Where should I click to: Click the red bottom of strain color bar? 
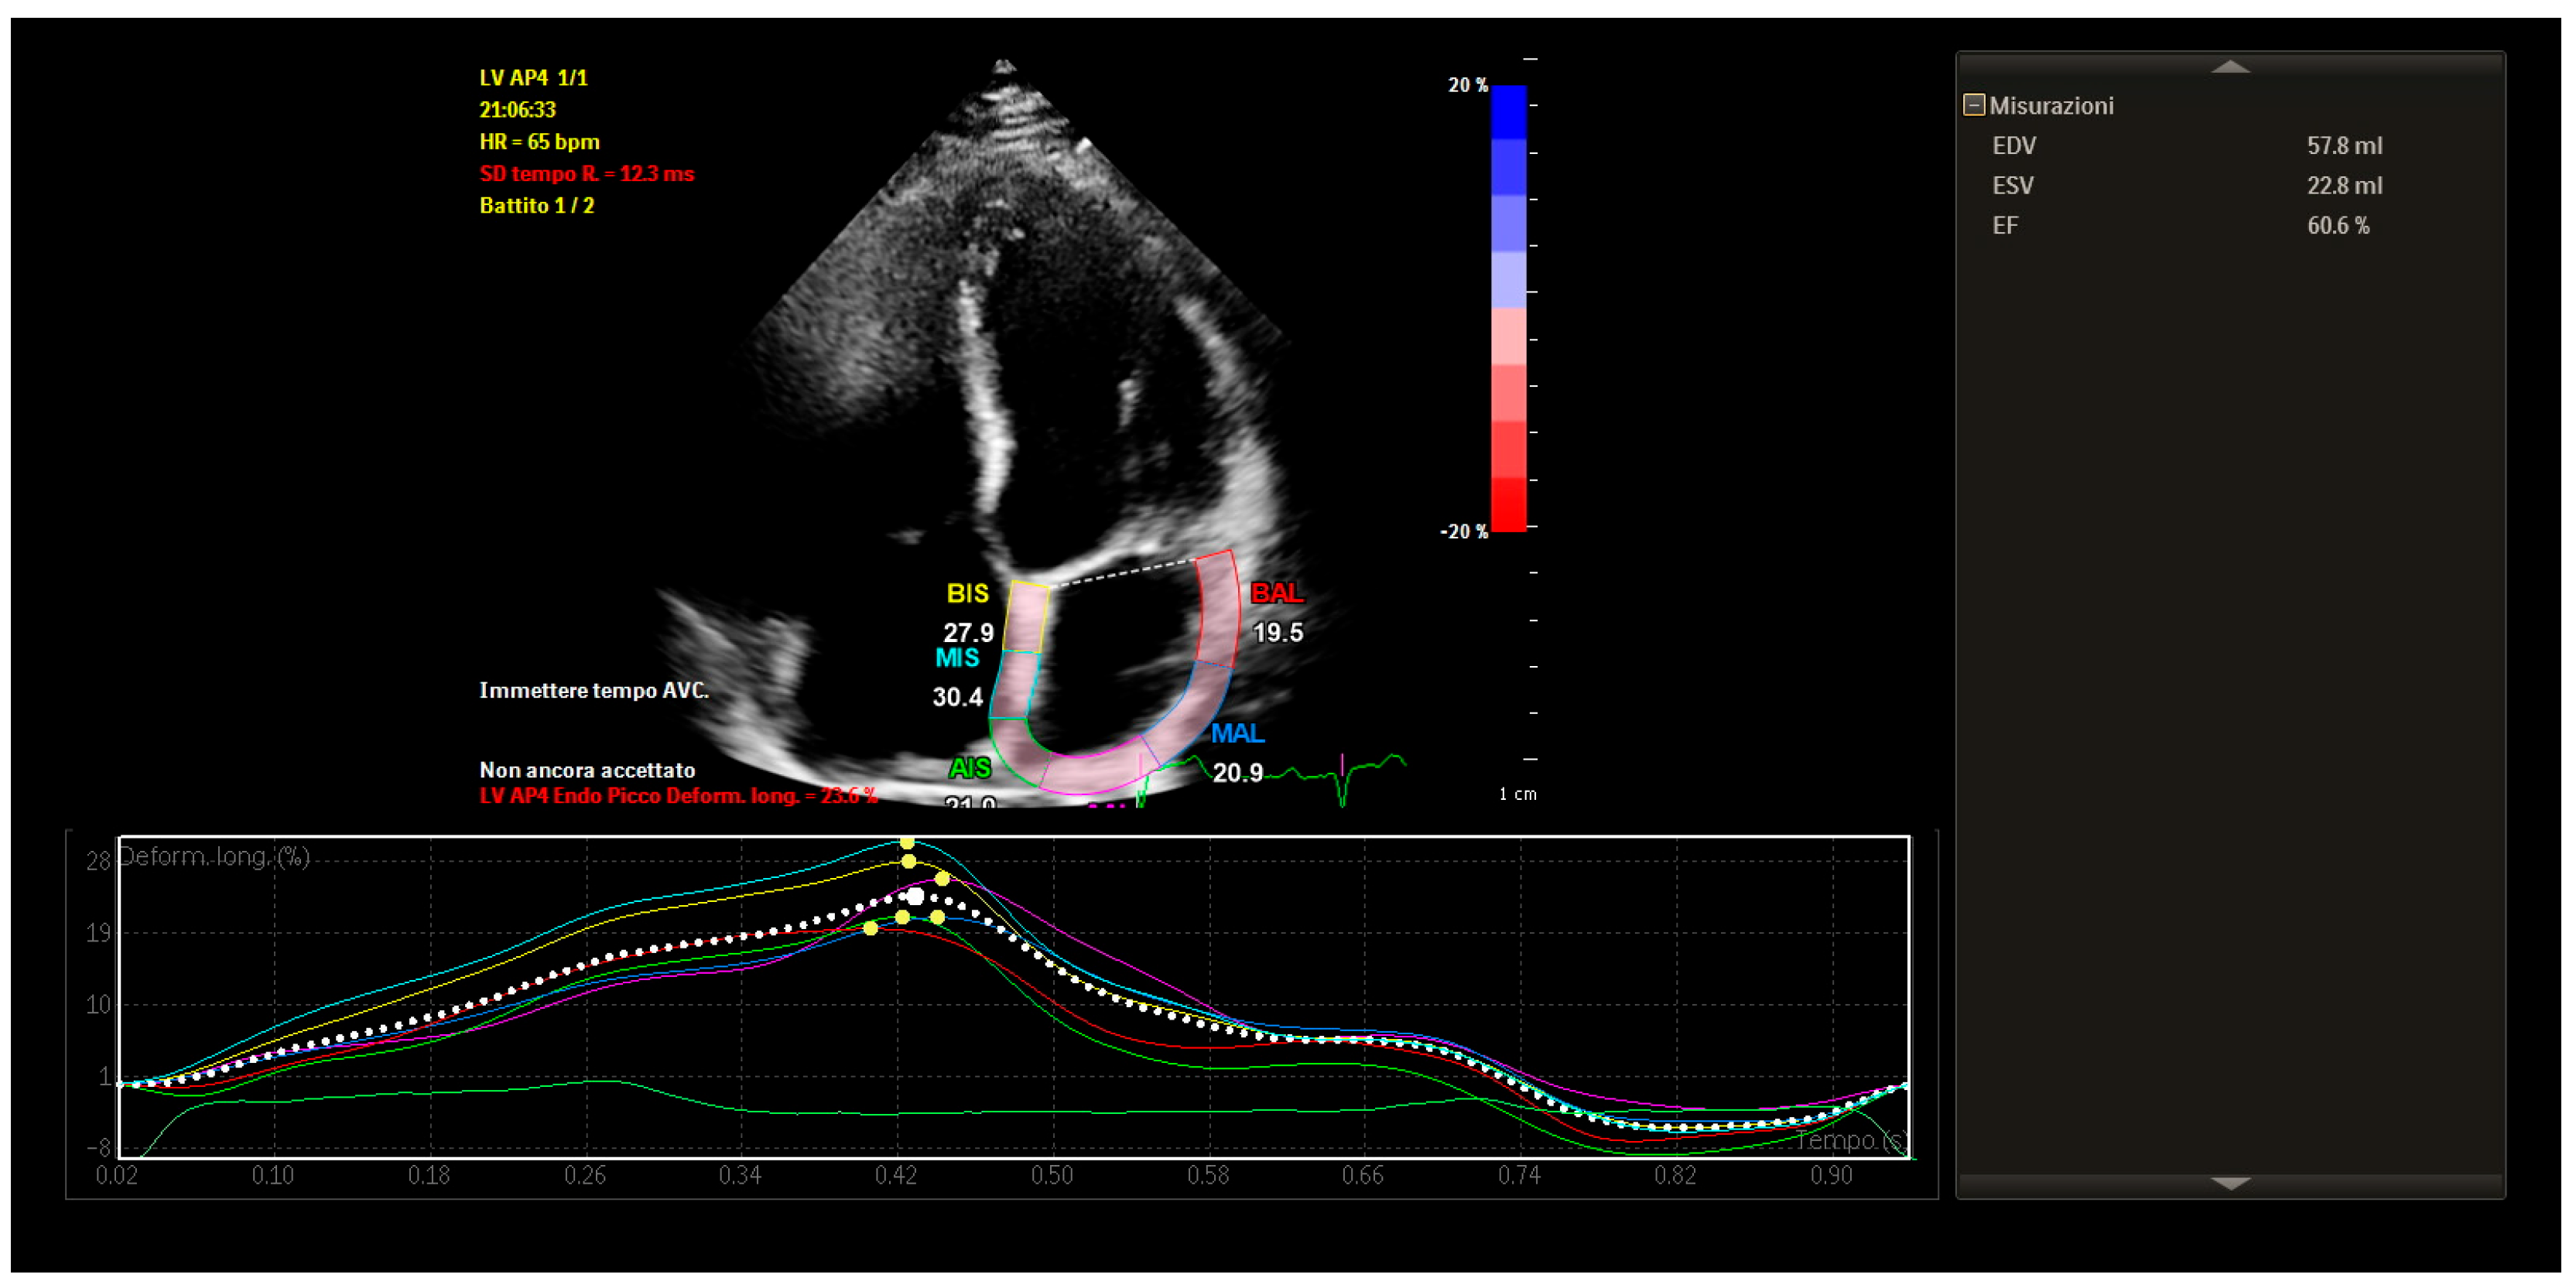(1508, 505)
